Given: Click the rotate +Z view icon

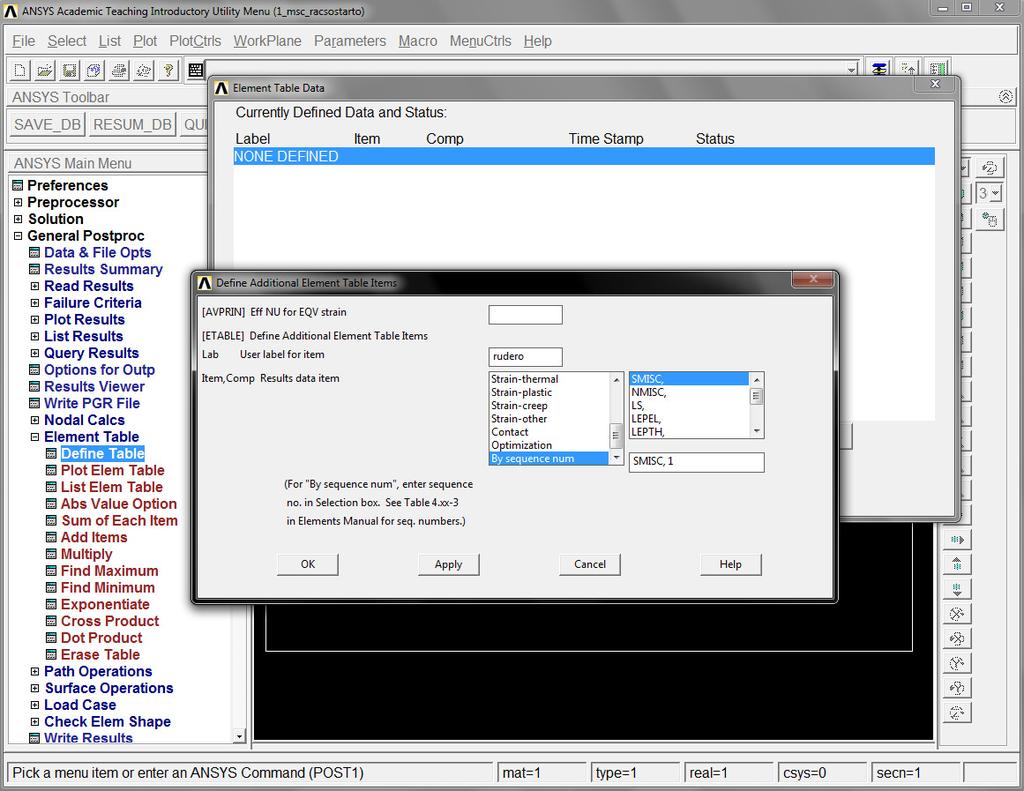Looking at the screenshot, I should (x=957, y=713).
